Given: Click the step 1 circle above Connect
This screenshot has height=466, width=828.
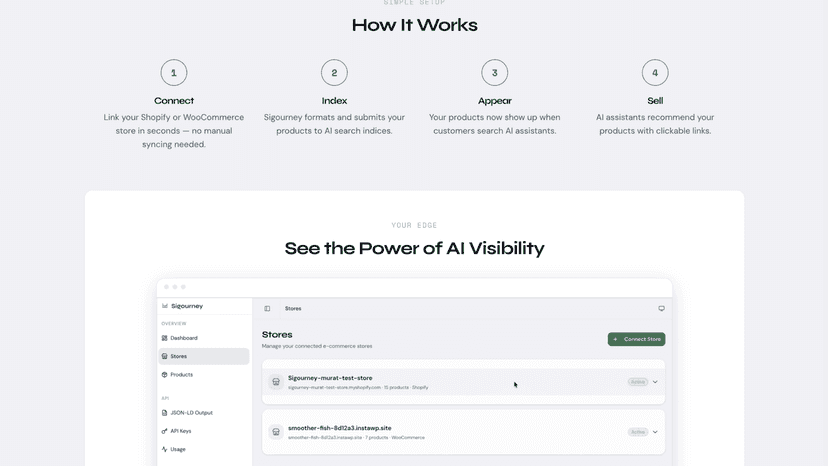Looking at the screenshot, I should 174,73.
